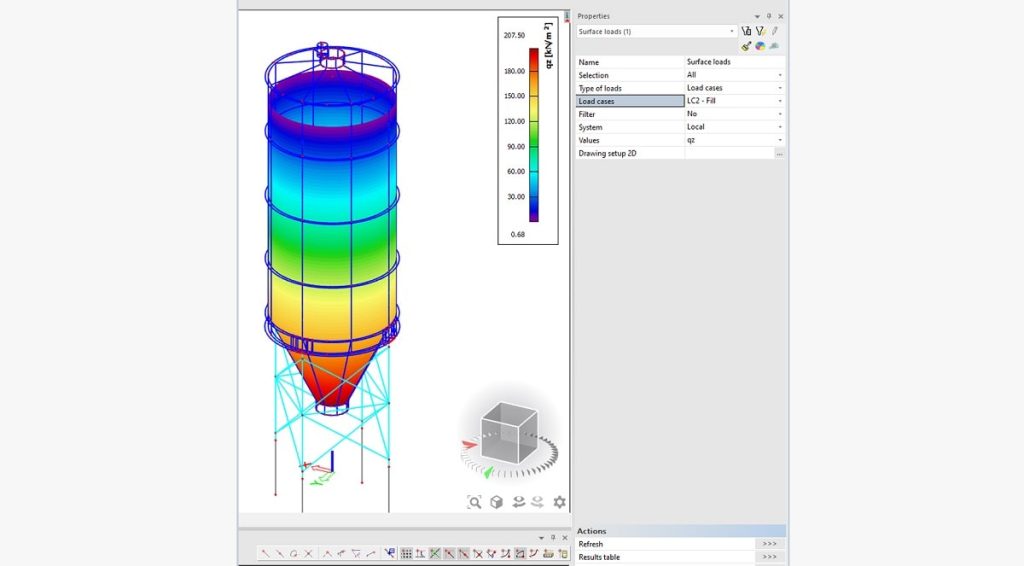
Task: Click the greyed redo view icon
Action: tap(537, 502)
